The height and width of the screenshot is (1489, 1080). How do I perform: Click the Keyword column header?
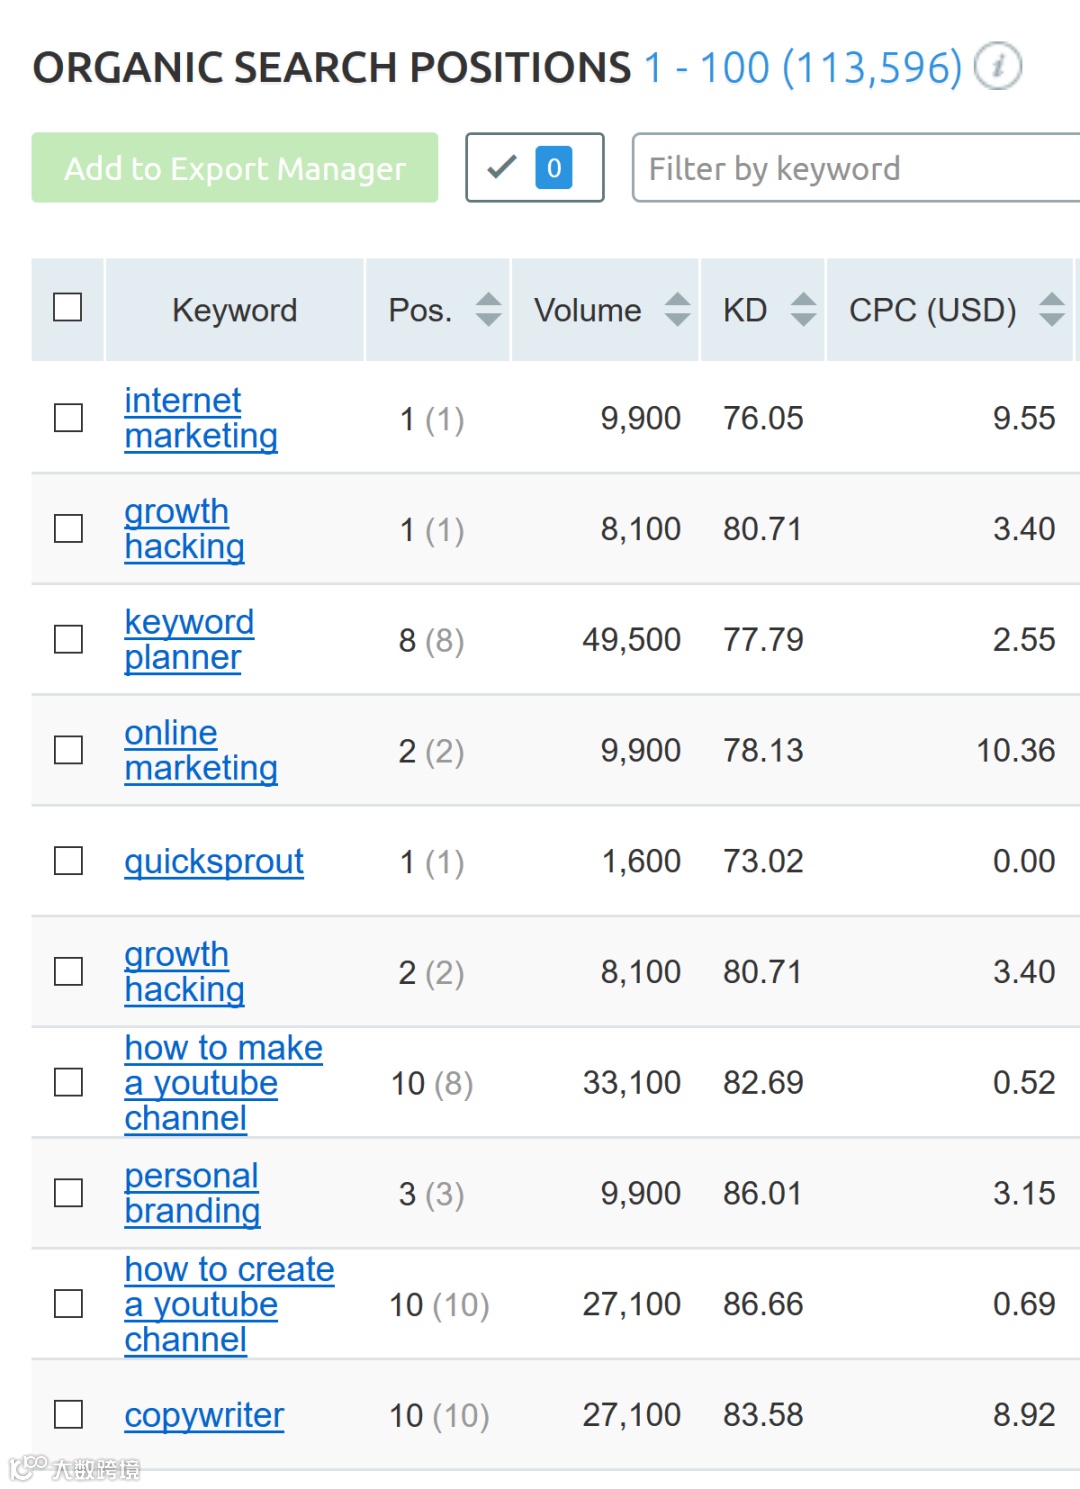(235, 310)
